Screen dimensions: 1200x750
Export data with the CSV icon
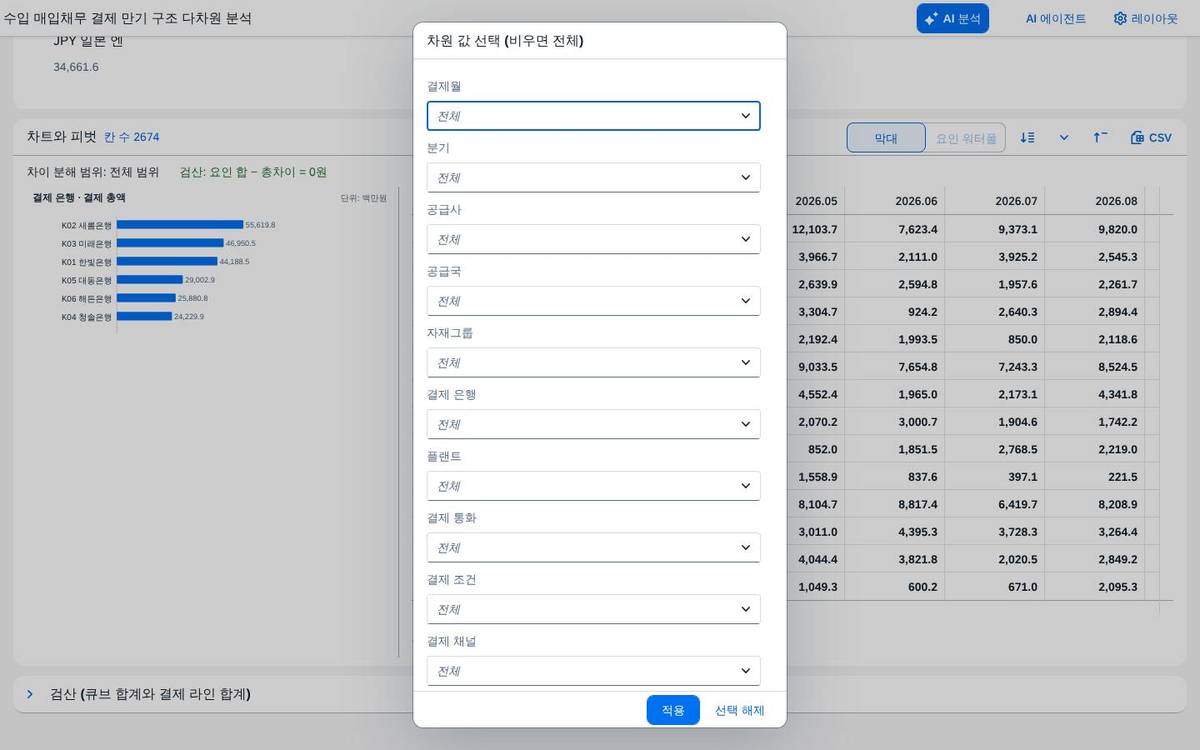(1150, 138)
